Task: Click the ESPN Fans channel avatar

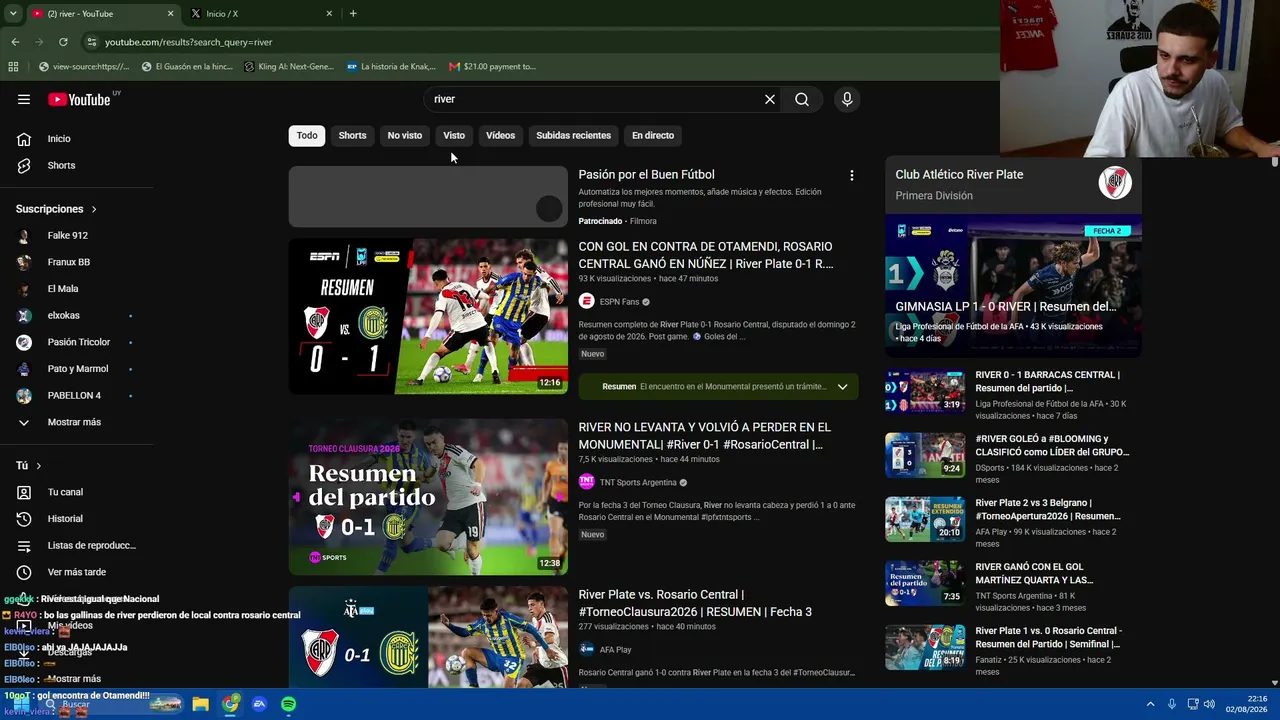Action: pos(587,301)
